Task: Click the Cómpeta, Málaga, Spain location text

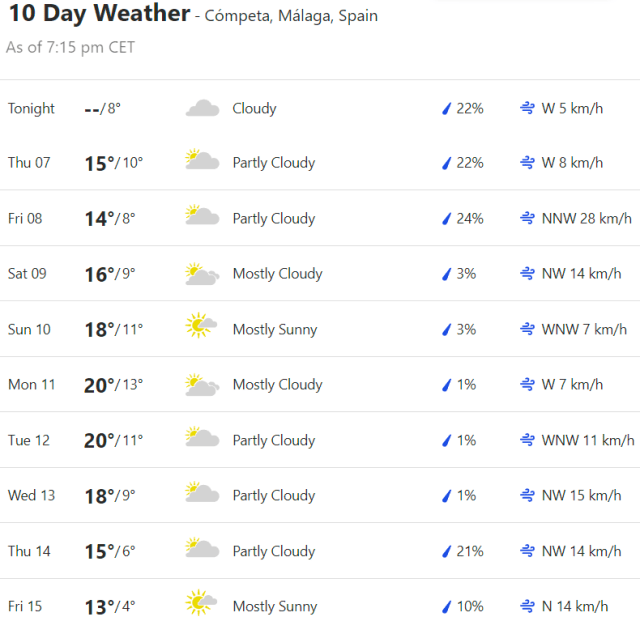Action: click(x=291, y=17)
